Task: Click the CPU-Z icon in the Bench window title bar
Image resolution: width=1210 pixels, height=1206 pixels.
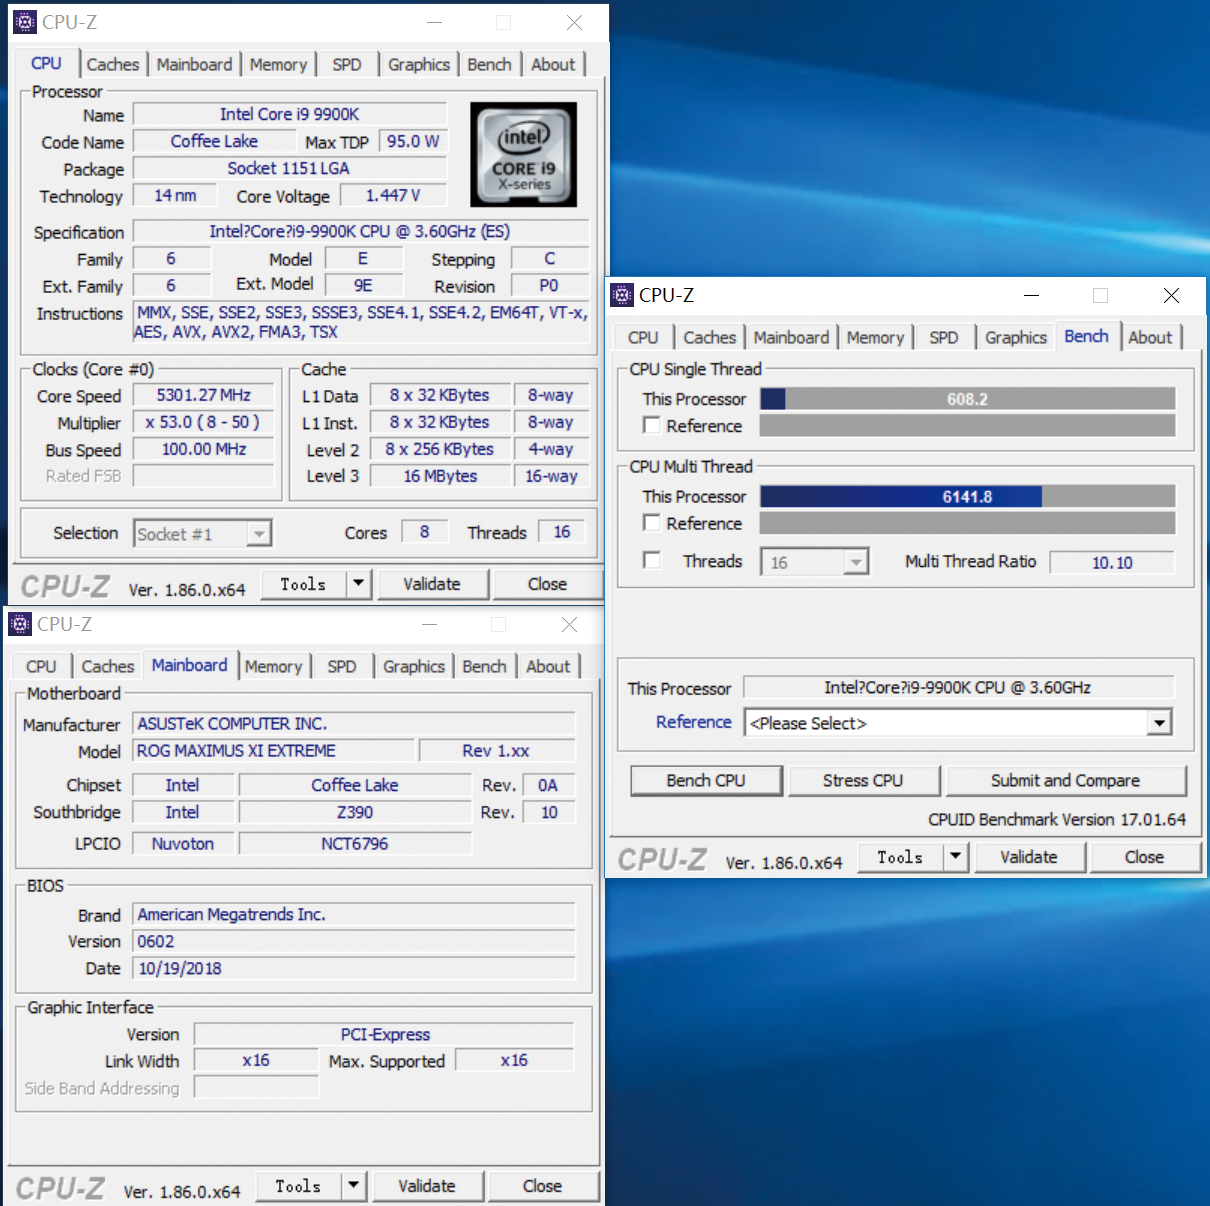Action: pos(621,294)
